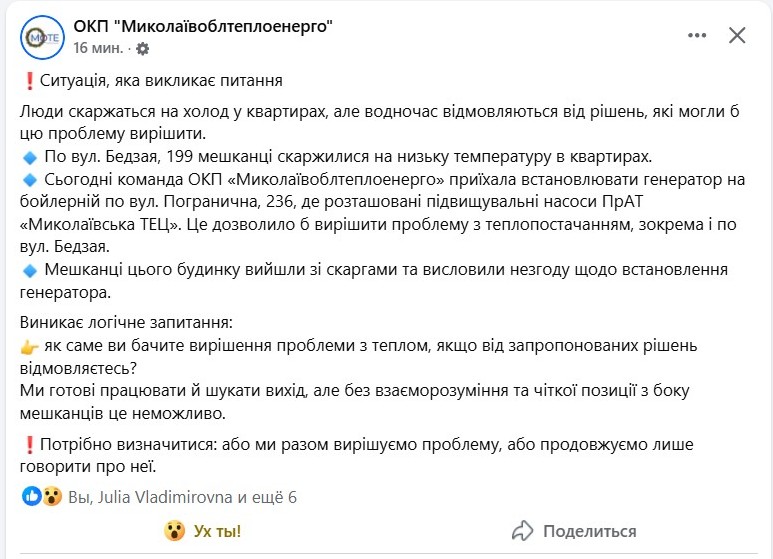The image size is (773, 559).
Task: Click the wow face in the reactions summary
Action: (x=51, y=497)
